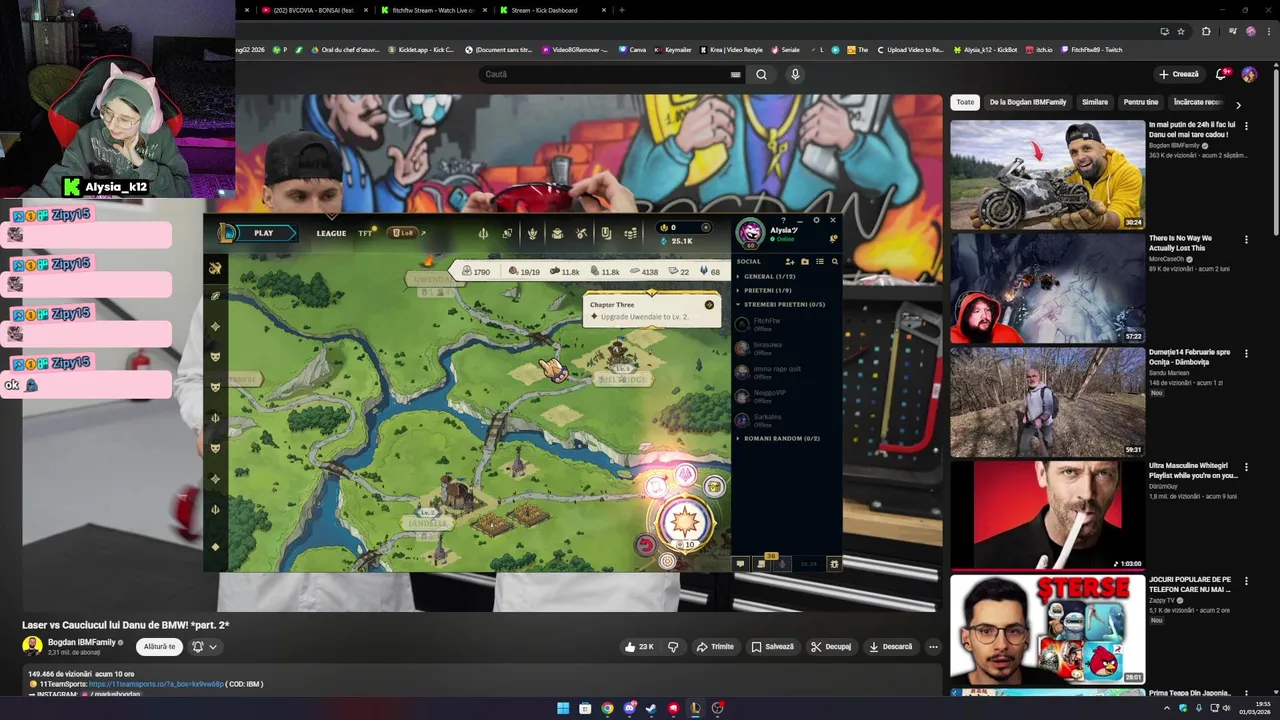Viewport: 1280px width, 720px height.
Task: Save video with Salvează button
Action: pyautogui.click(x=772, y=647)
